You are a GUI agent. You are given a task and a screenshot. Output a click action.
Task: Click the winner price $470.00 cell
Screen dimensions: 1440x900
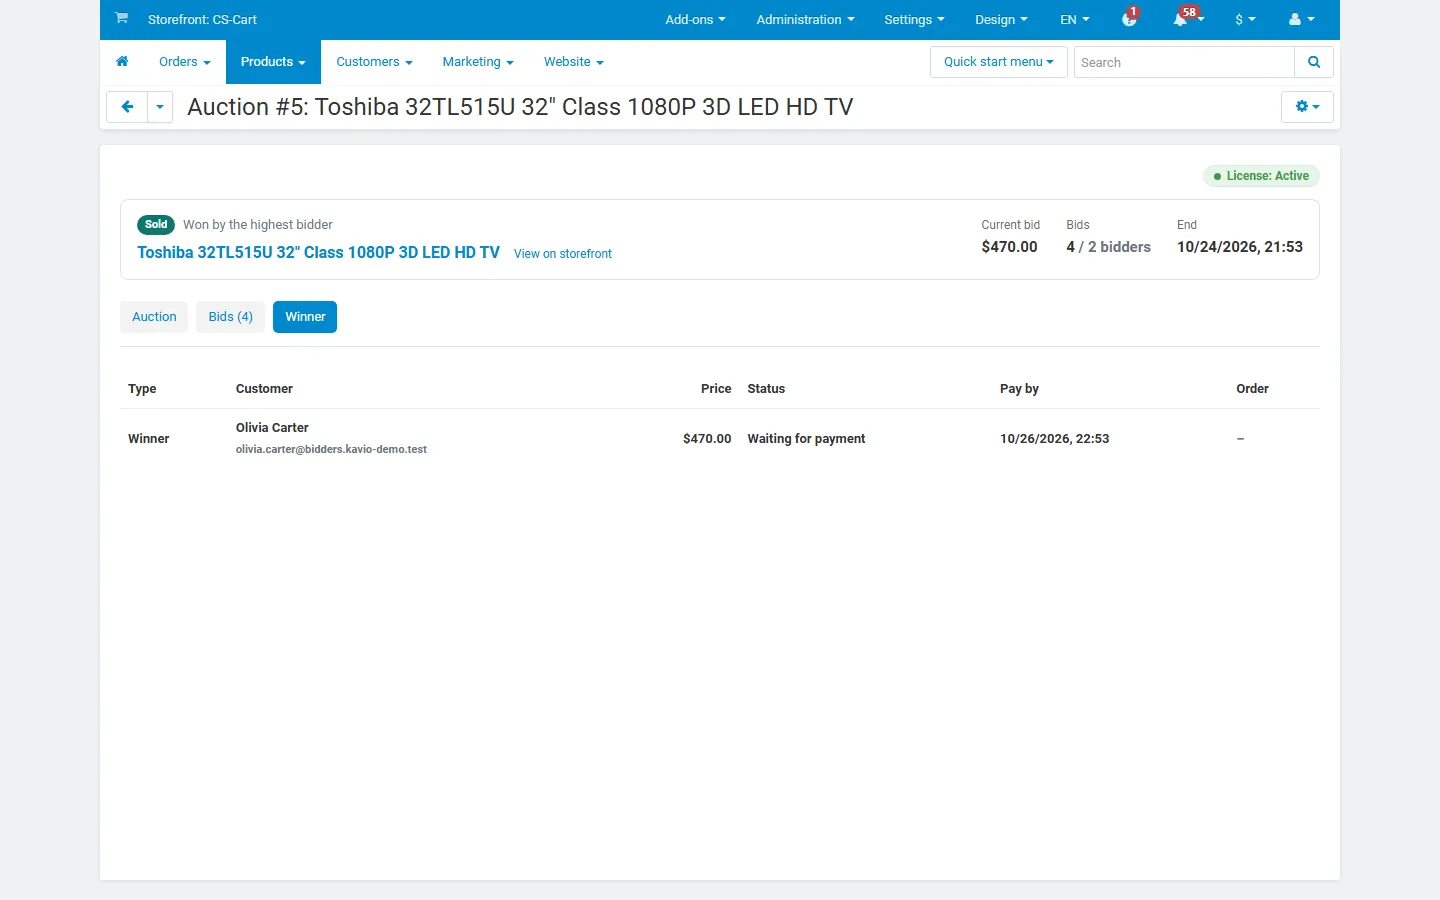click(707, 439)
